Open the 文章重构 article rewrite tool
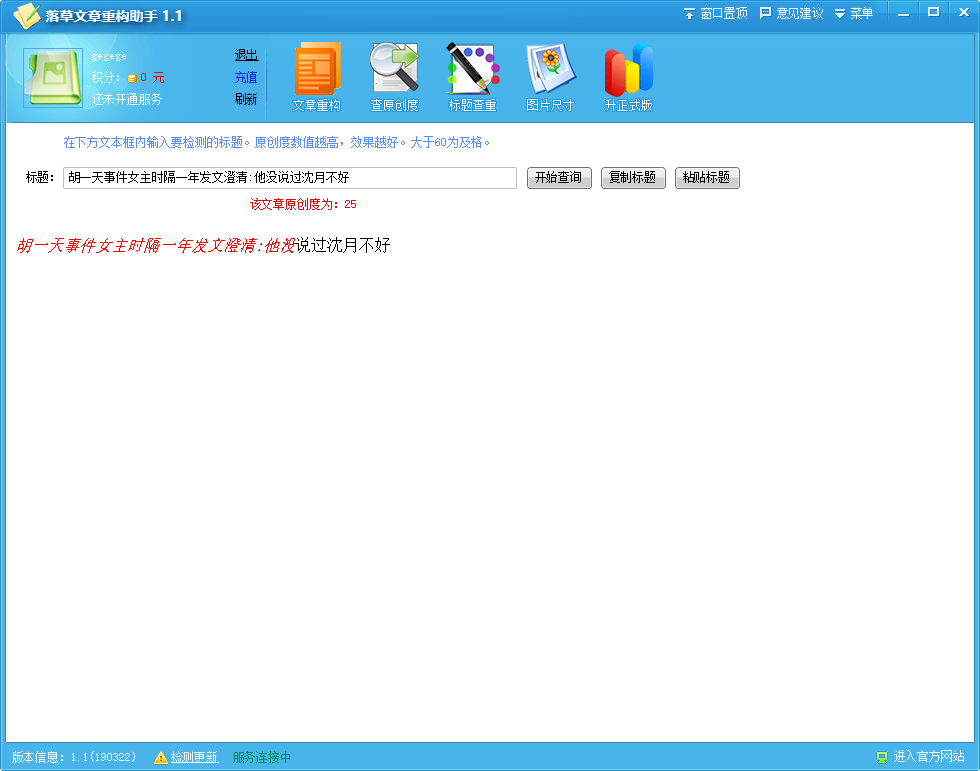Image resolution: width=980 pixels, height=771 pixels. tap(317, 77)
